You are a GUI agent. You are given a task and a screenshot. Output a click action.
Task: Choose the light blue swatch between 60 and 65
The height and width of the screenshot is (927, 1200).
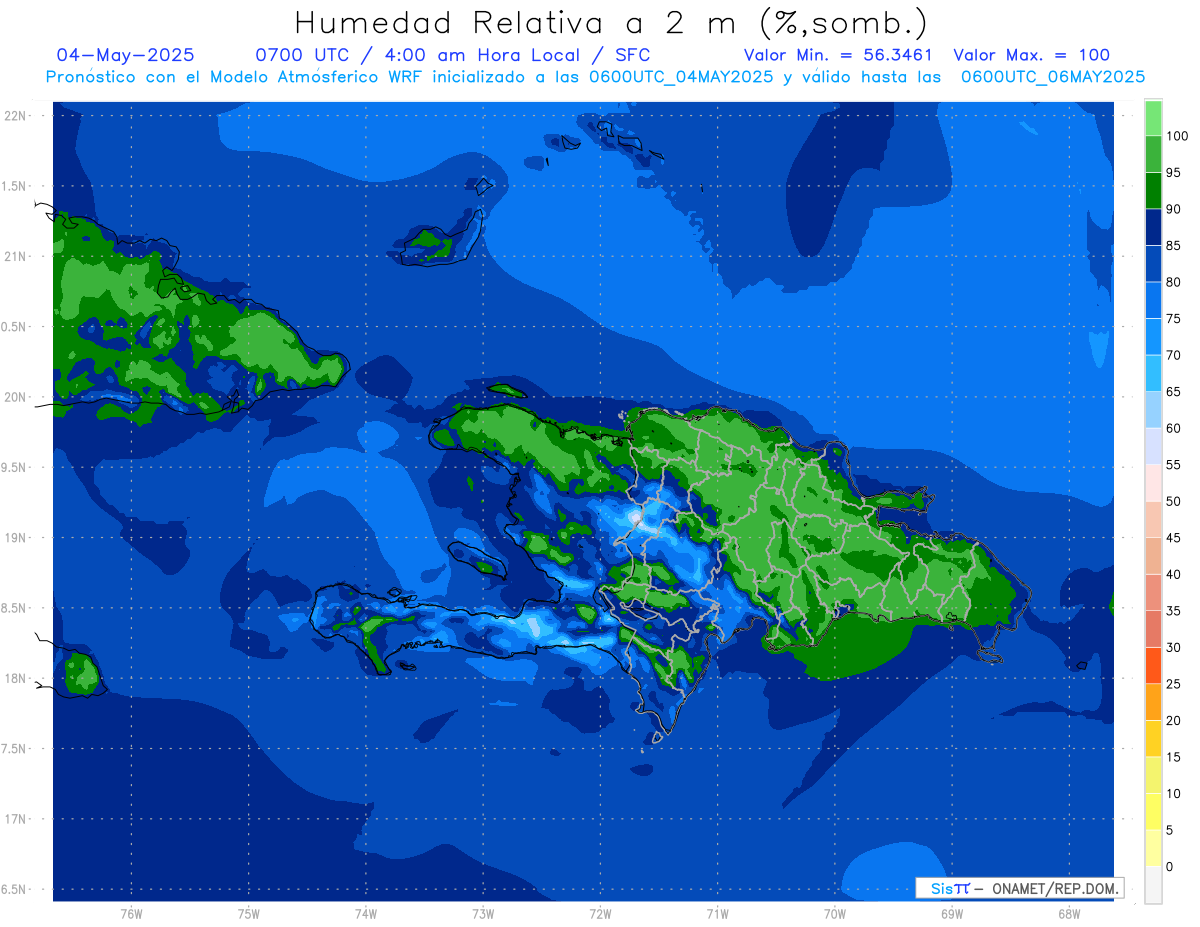pos(1153,410)
